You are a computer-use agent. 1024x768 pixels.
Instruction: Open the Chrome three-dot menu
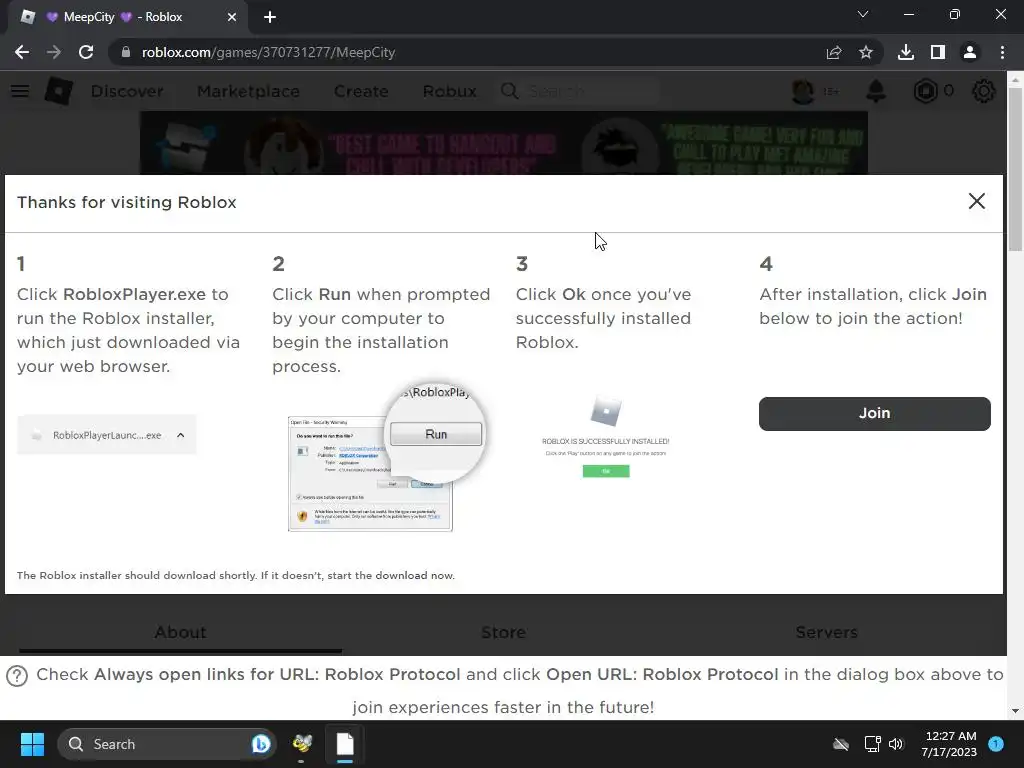pyautogui.click(x=1002, y=52)
